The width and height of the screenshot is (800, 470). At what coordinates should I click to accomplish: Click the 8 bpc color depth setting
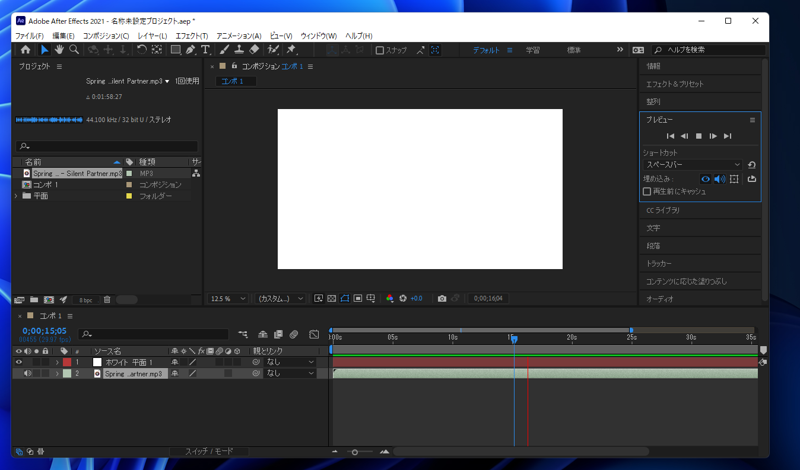(86, 300)
